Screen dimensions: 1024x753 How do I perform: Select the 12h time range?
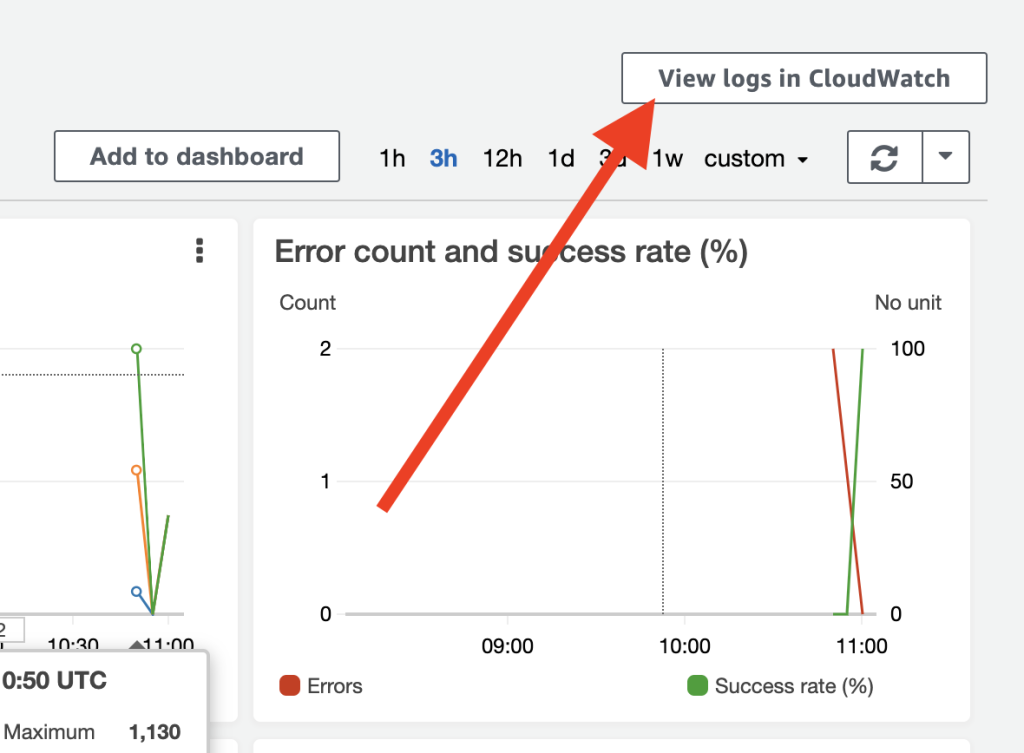(x=502, y=158)
